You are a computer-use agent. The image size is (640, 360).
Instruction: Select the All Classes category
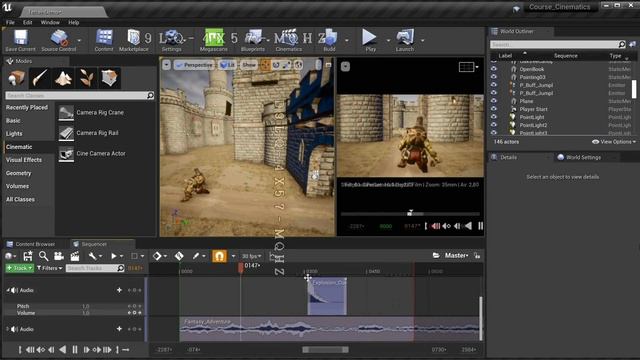[x=20, y=199]
